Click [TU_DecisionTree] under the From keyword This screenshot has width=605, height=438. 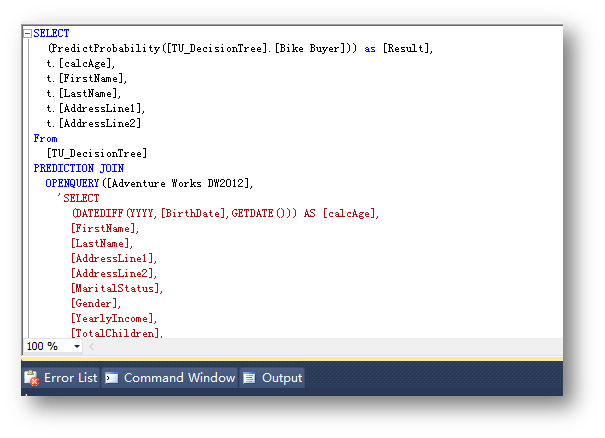pos(97,154)
